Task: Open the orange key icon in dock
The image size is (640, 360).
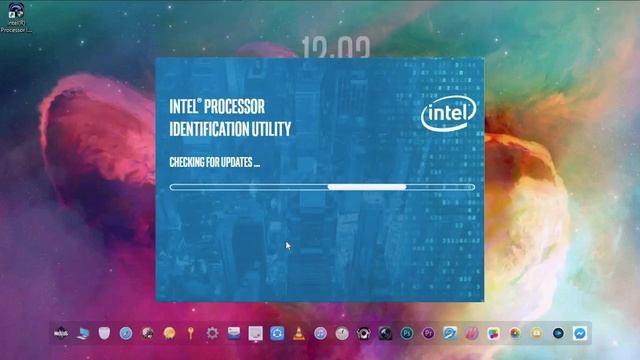Action: point(191,333)
